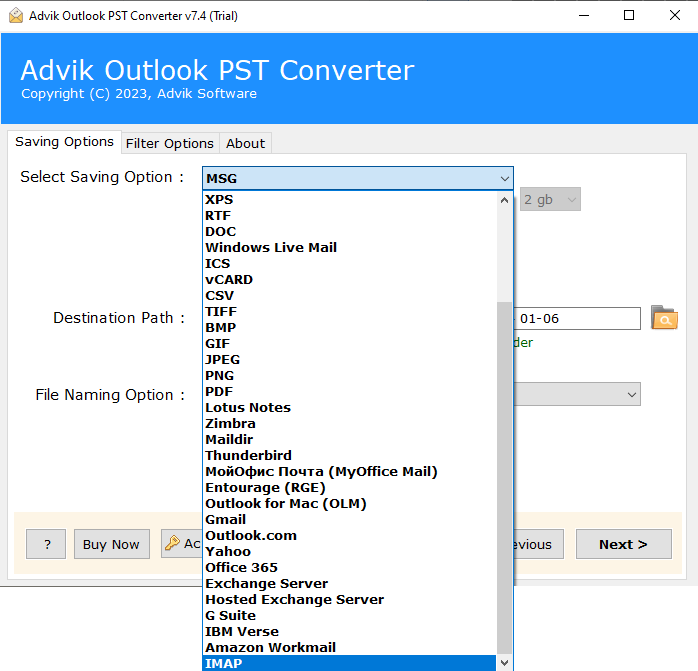Select highlighted IMAP option
This screenshot has height=671, width=698.
tap(349, 663)
